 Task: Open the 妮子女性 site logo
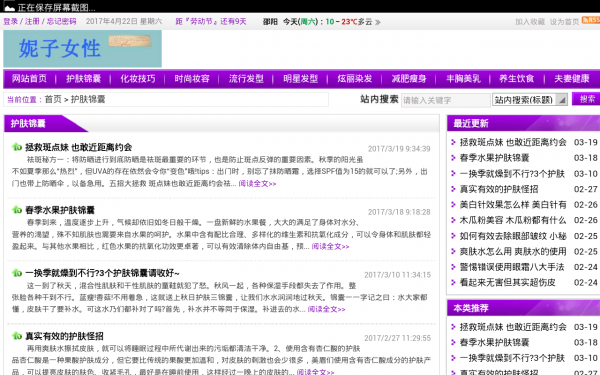pos(82,49)
